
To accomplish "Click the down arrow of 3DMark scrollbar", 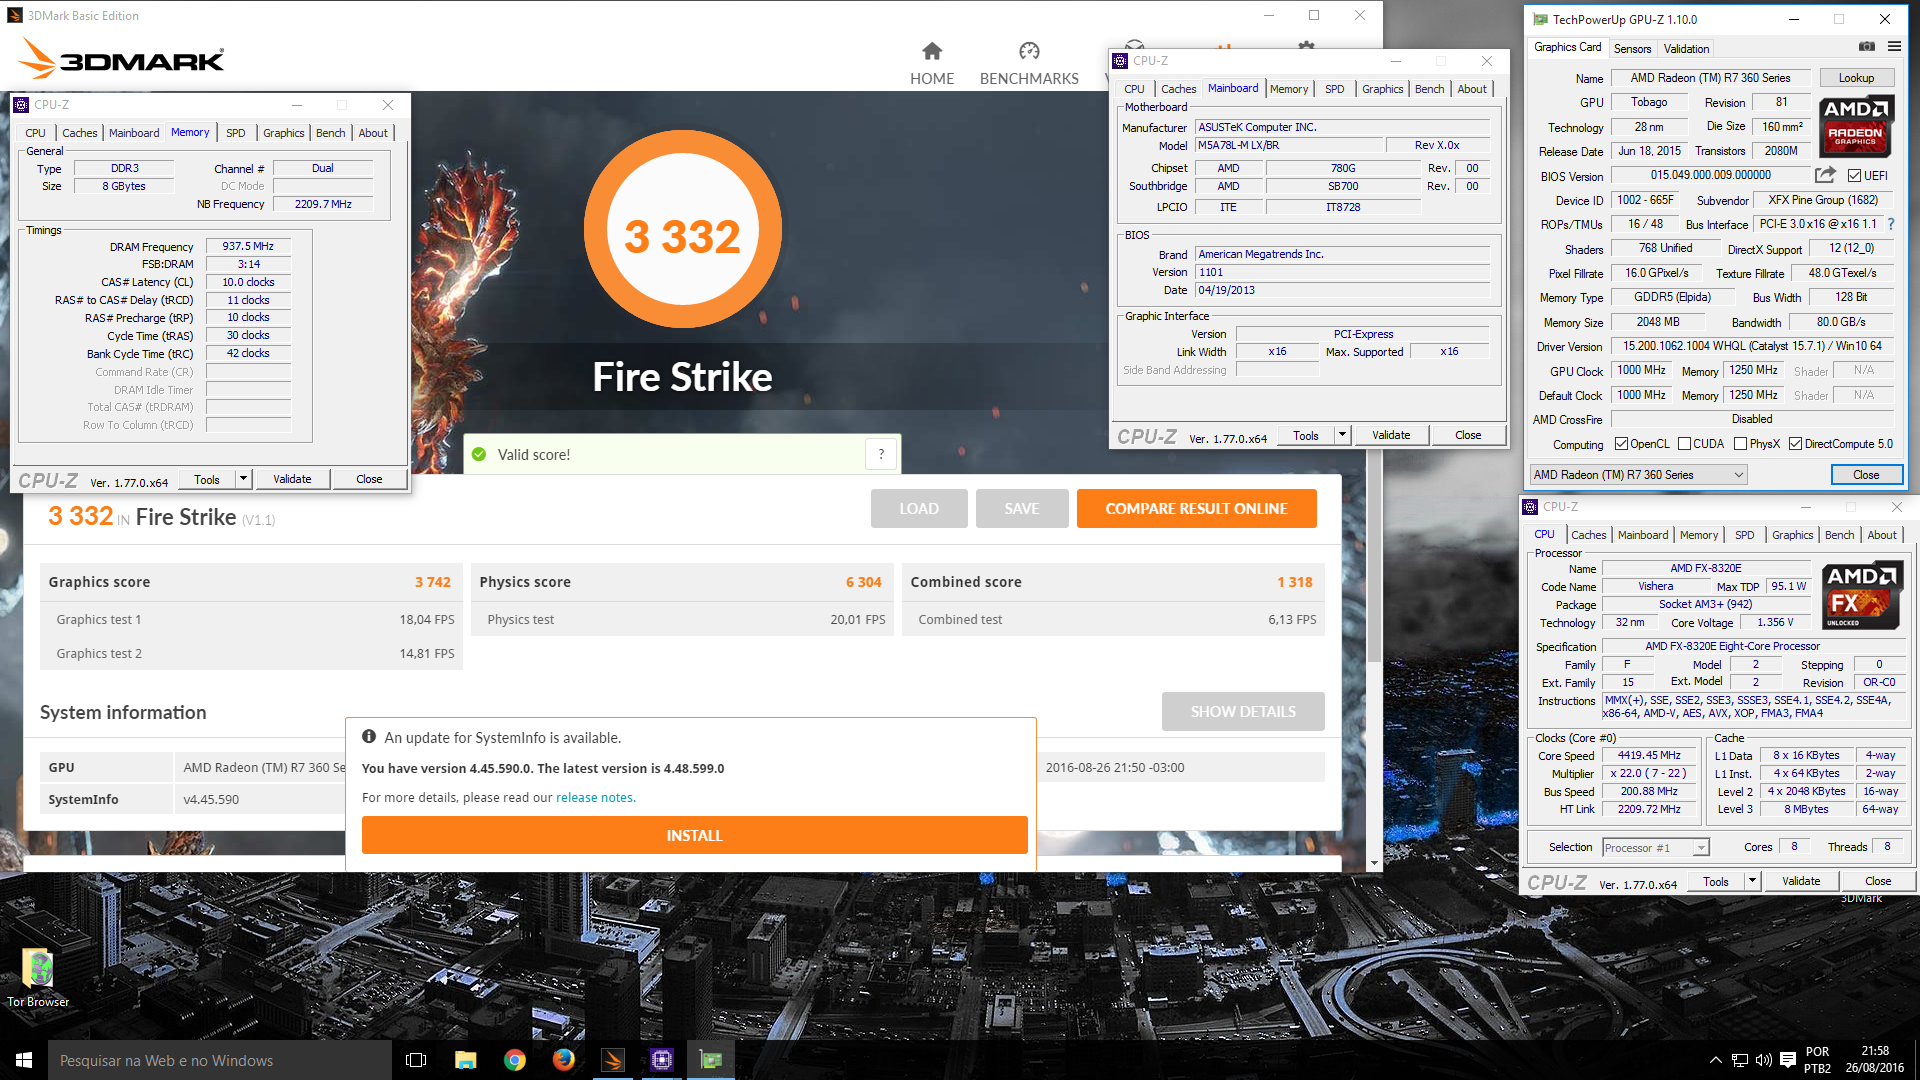I will (x=1374, y=863).
